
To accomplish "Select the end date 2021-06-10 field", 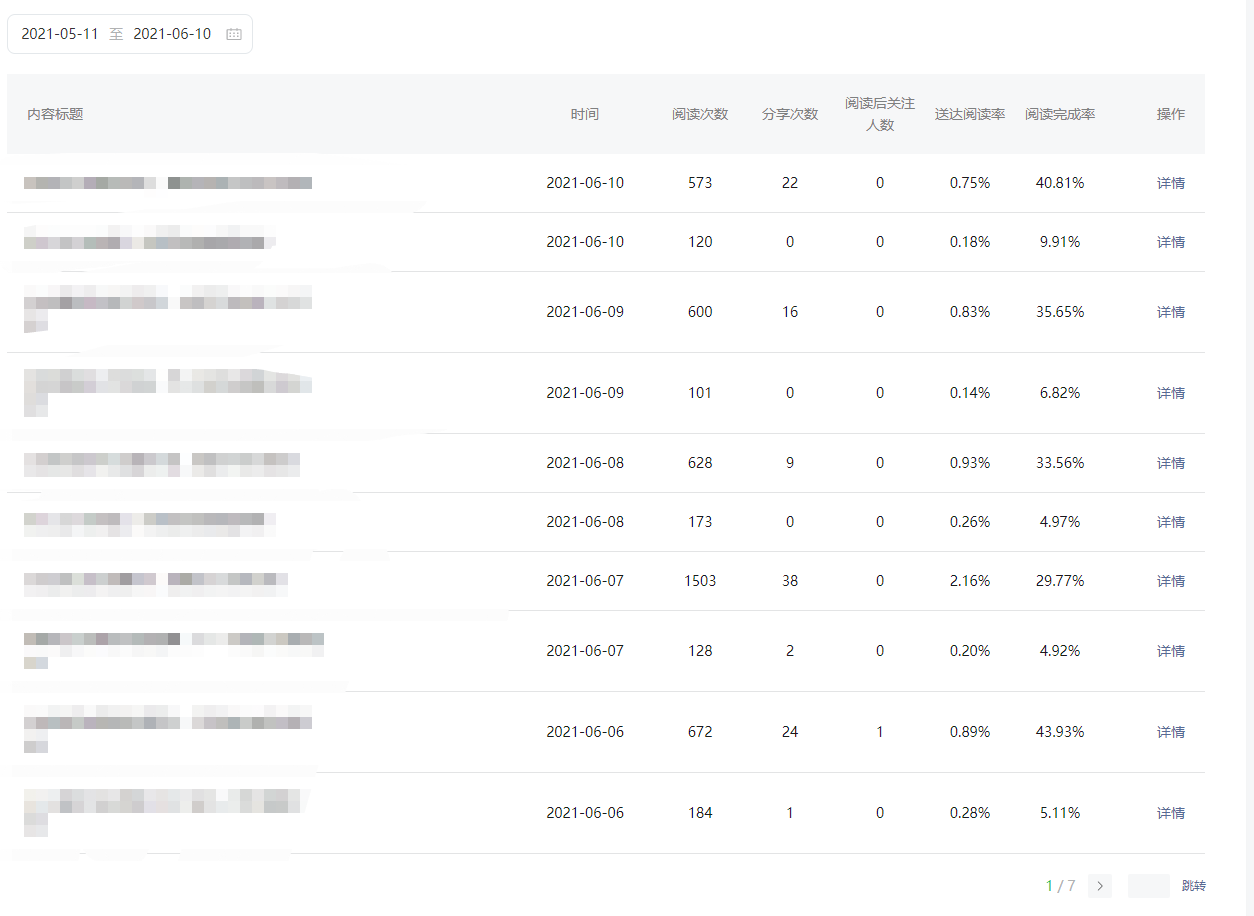I will [172, 34].
